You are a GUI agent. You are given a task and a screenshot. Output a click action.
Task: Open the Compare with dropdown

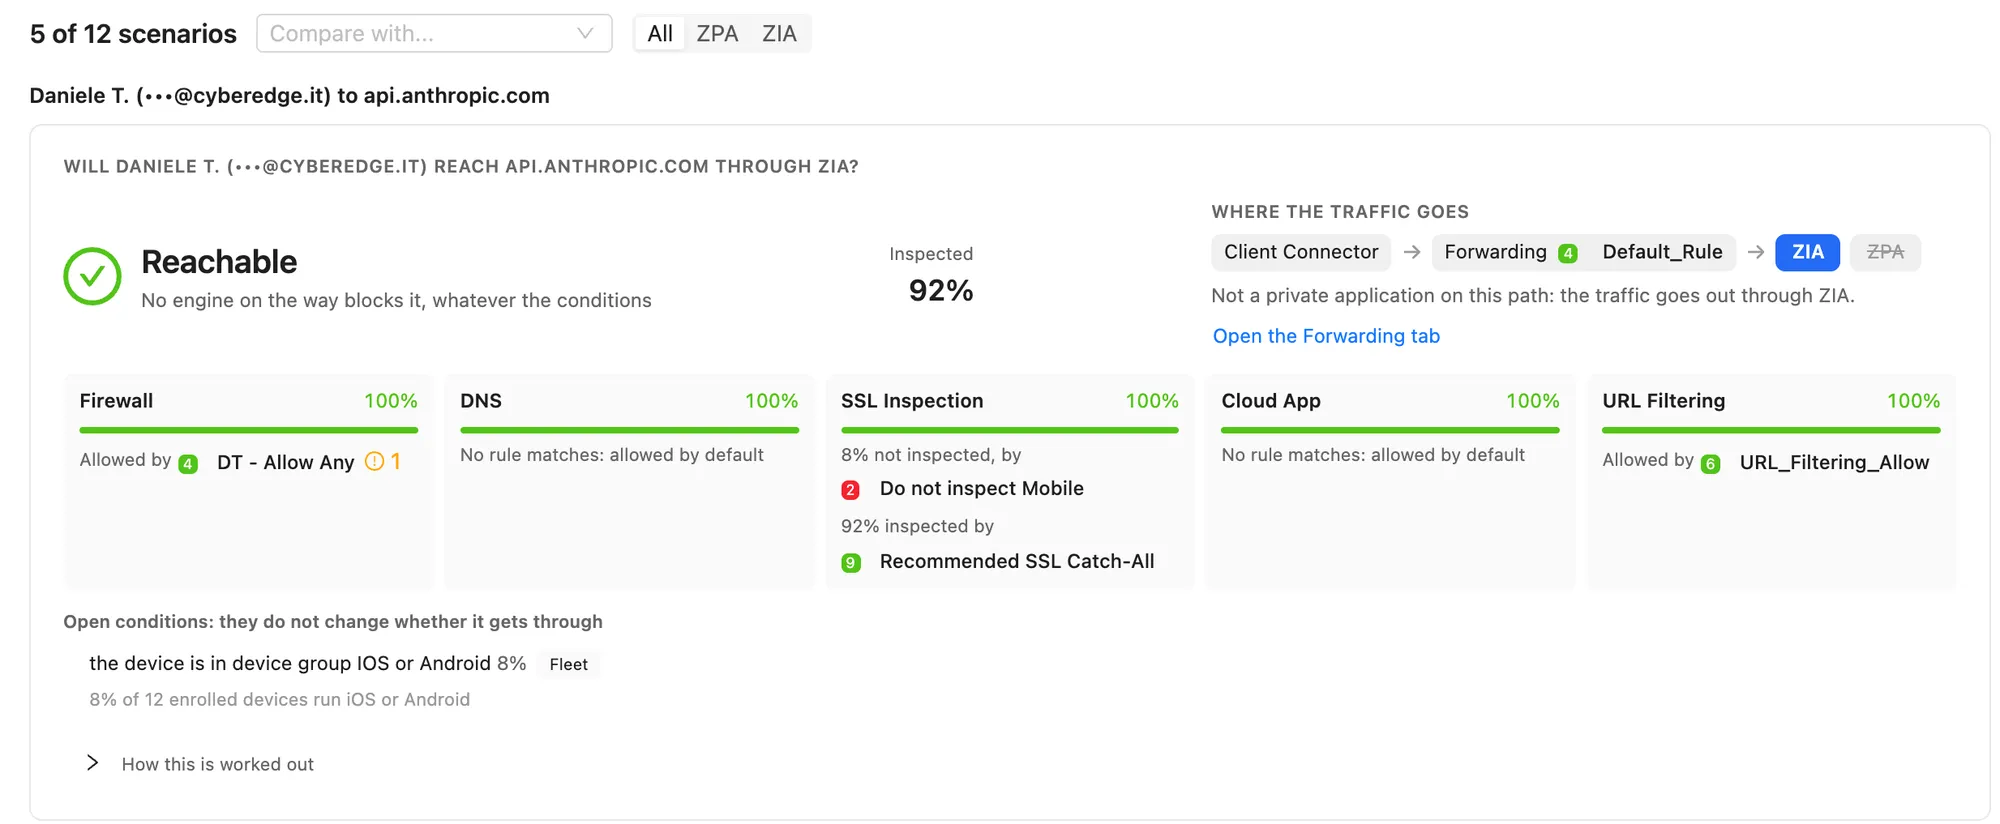click(434, 33)
